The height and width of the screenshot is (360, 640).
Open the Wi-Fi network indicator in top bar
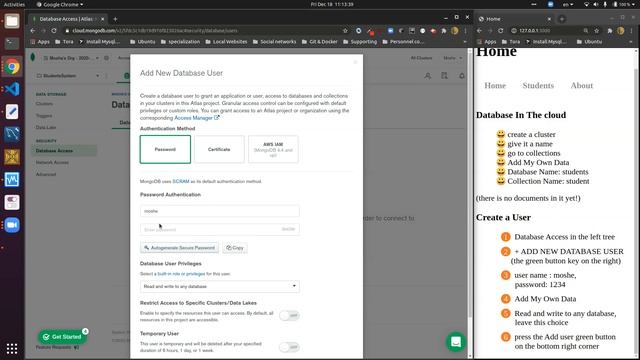point(587,4)
